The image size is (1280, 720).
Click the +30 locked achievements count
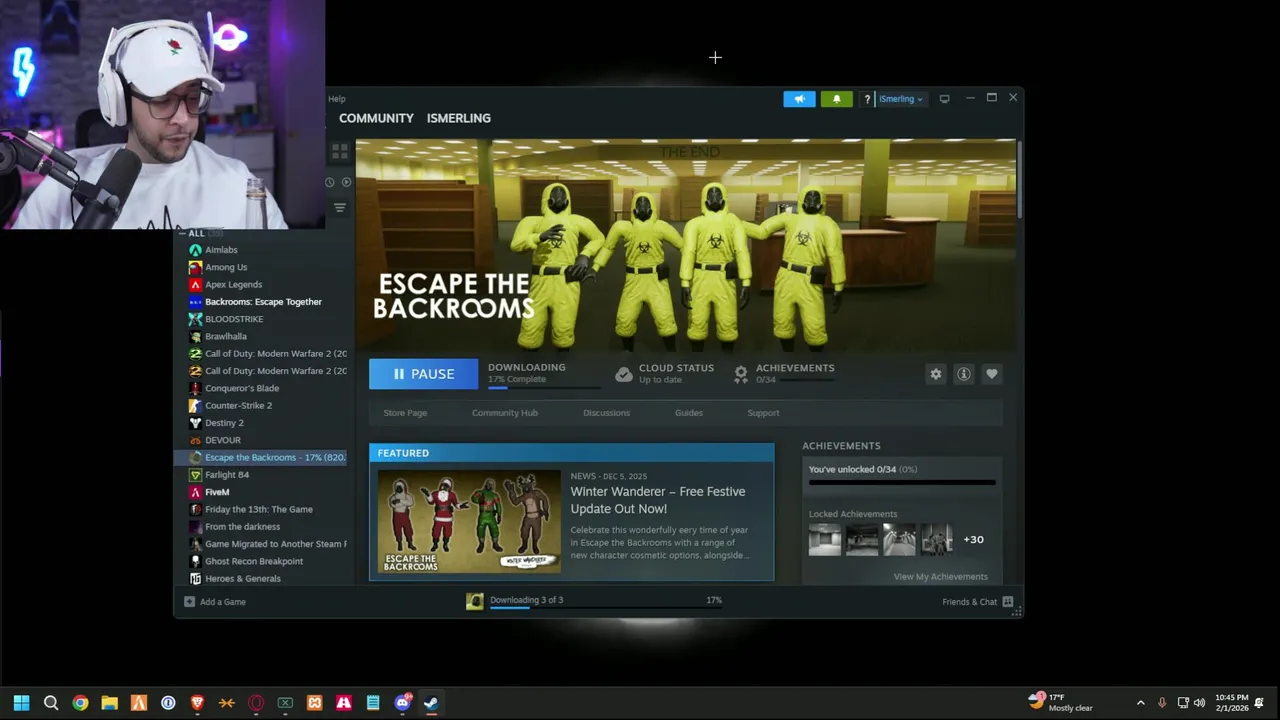pyautogui.click(x=973, y=539)
